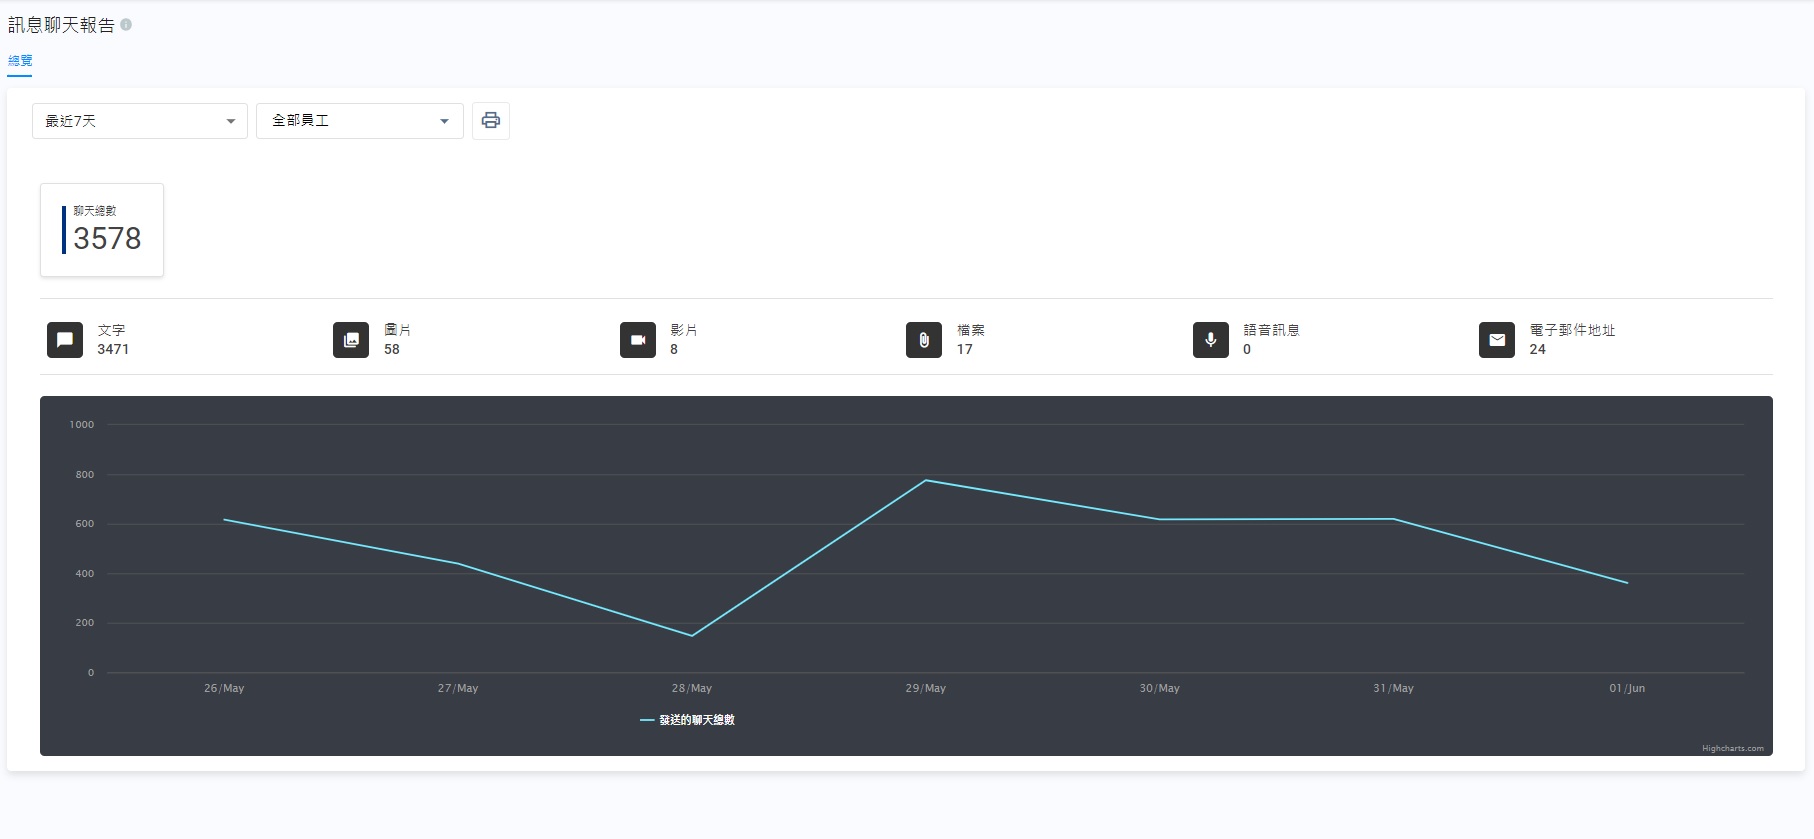Screen dimensions: 1814x839
Task: Open the 最近7天 date range dropdown
Action: [140, 121]
